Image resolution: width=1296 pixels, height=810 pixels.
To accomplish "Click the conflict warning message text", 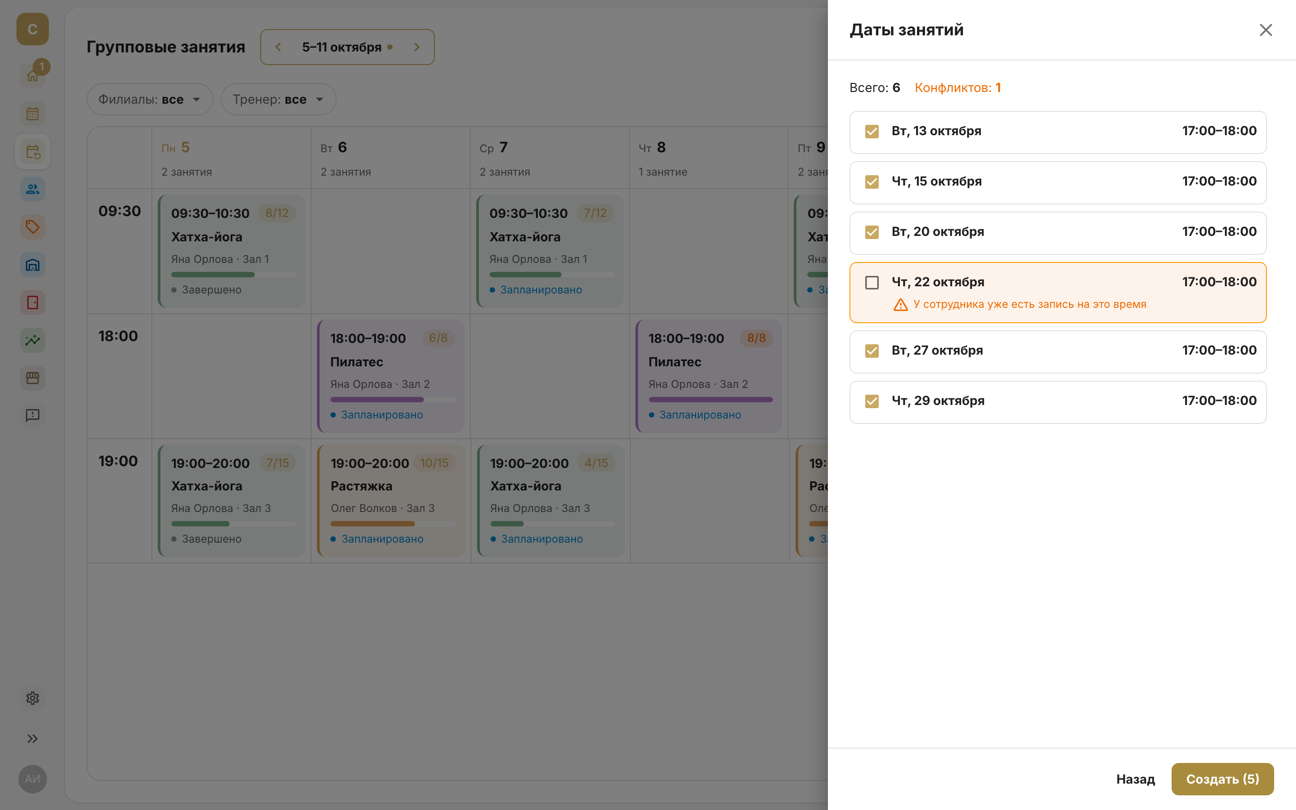I will pos(1029,304).
